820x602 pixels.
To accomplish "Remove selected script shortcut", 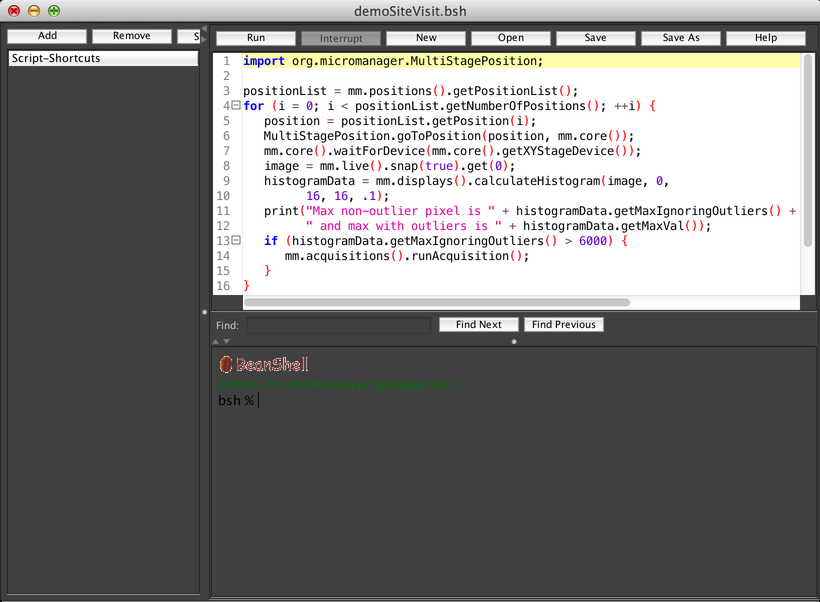I will (132, 36).
